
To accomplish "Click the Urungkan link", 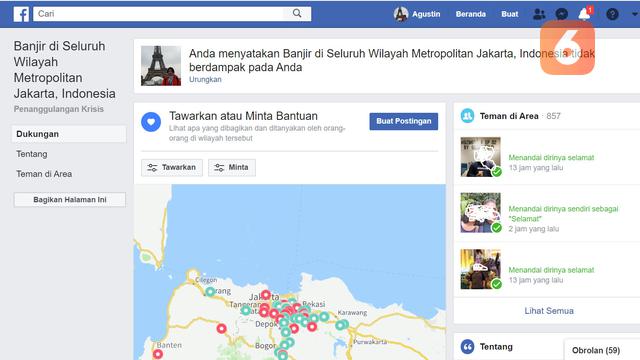I will [x=205, y=80].
